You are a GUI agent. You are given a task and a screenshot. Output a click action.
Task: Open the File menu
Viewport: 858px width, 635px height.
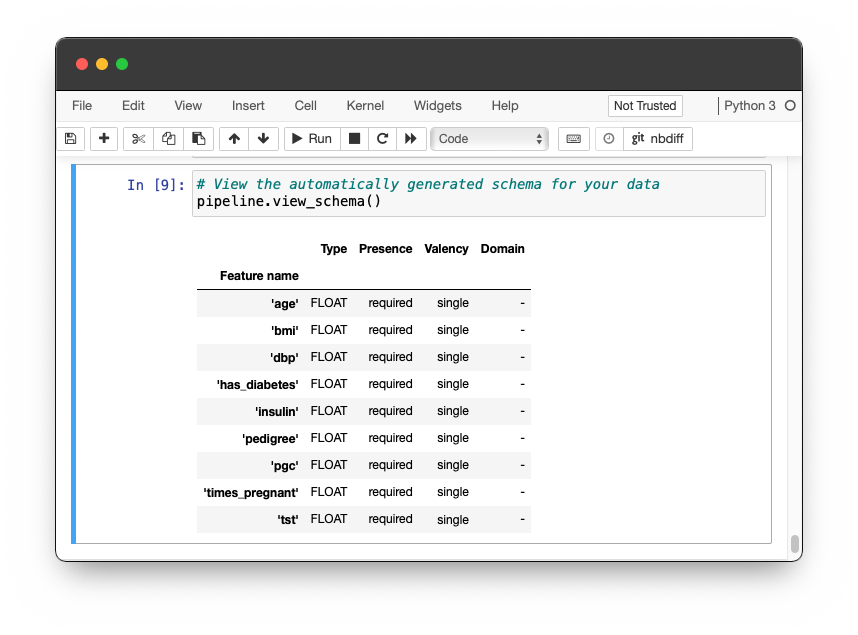(82, 106)
